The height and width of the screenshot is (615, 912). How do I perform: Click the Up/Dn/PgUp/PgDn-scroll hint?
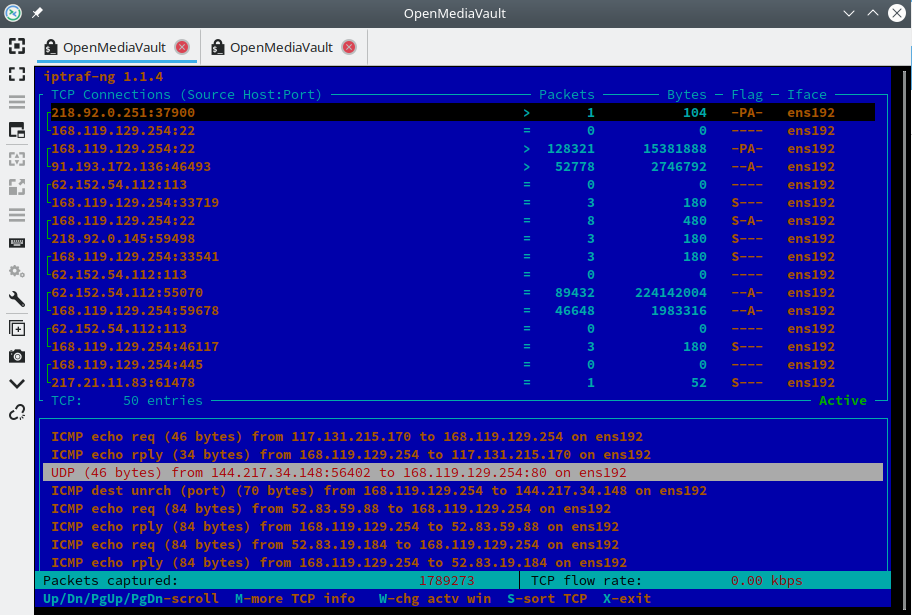pos(131,599)
